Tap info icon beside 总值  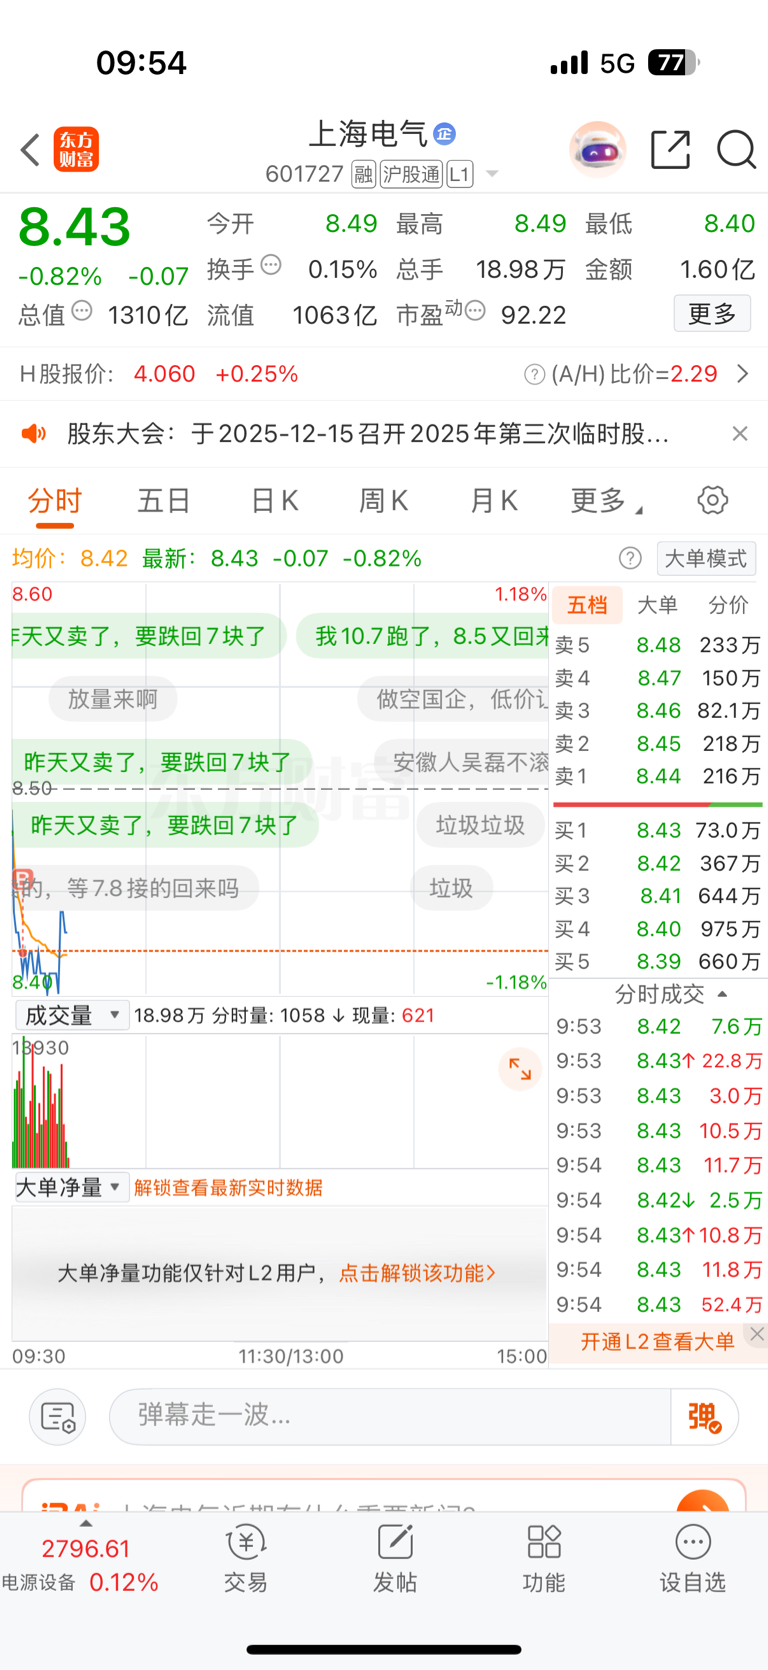82,311
